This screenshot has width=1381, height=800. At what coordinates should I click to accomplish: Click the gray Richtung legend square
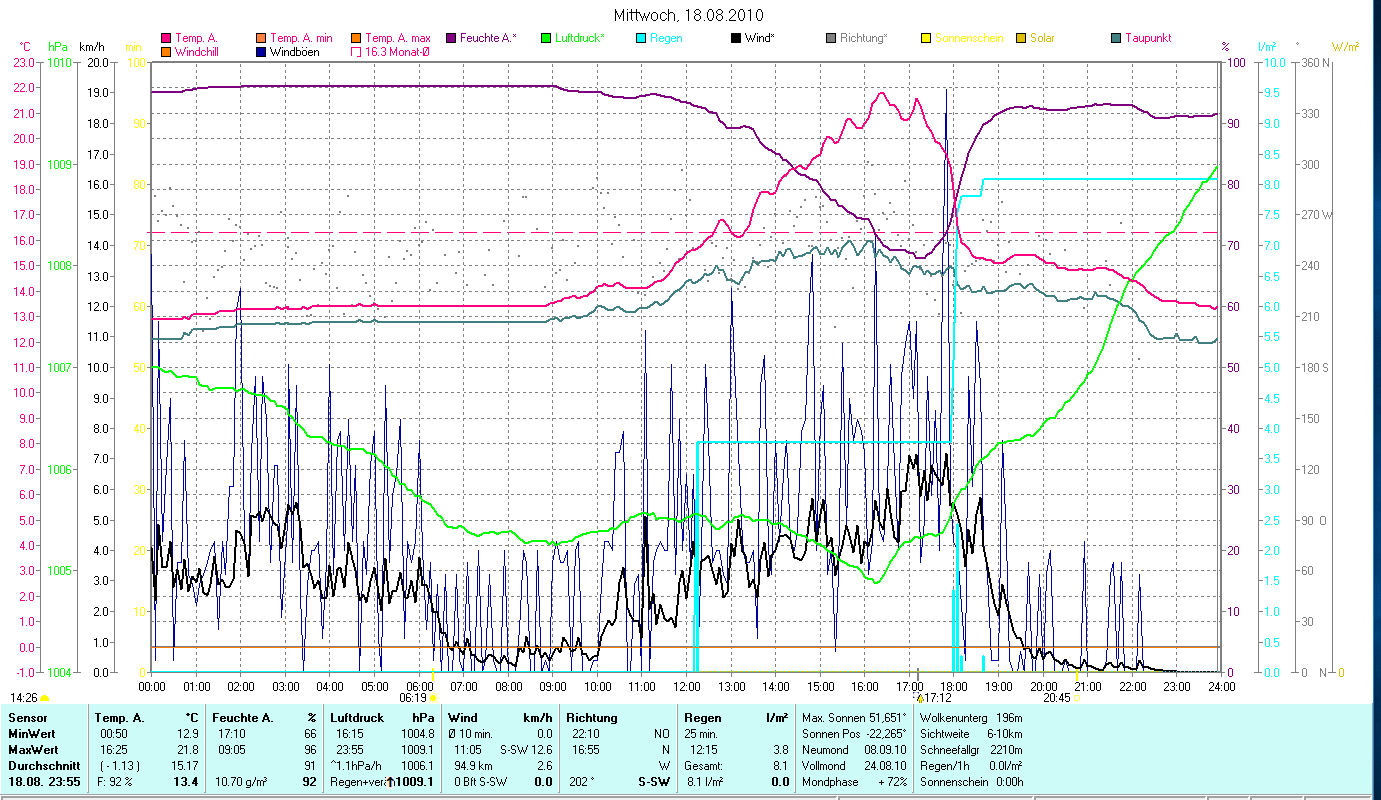click(831, 38)
